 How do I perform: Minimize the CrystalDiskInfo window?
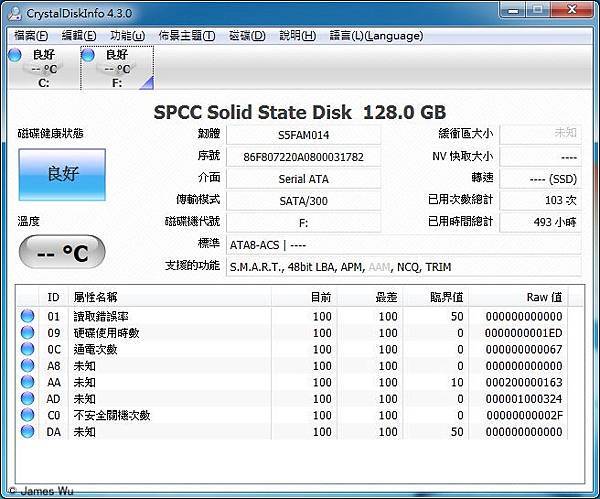(513, 10)
